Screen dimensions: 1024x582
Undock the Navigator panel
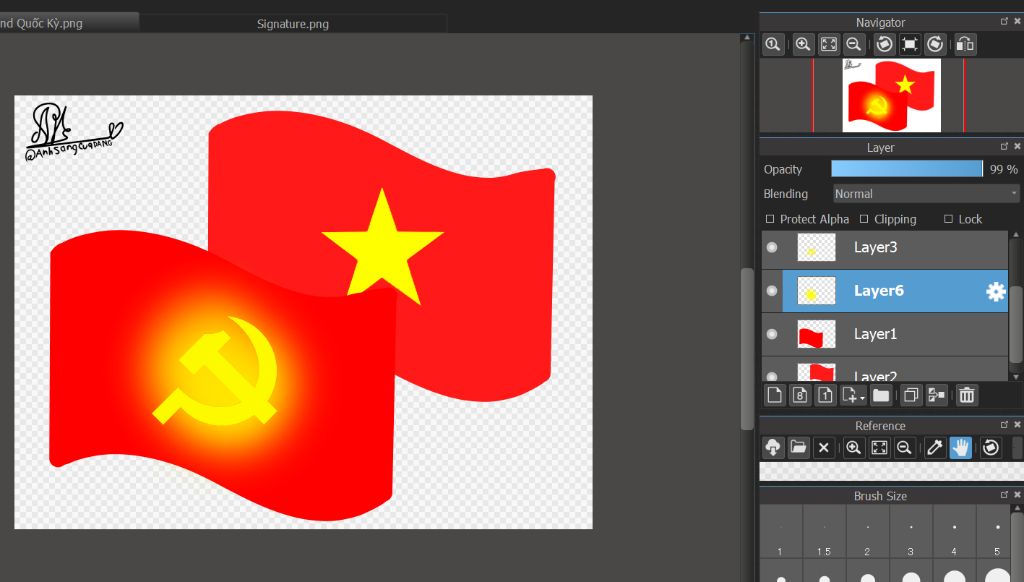tap(1004, 22)
